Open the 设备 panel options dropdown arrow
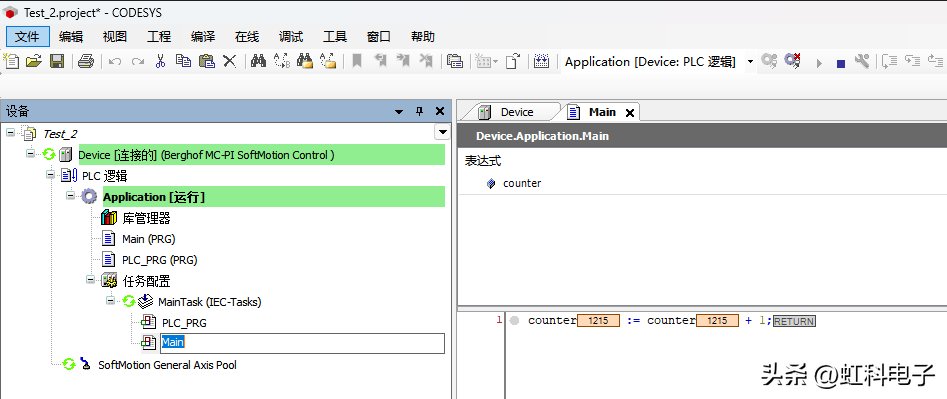 399,112
